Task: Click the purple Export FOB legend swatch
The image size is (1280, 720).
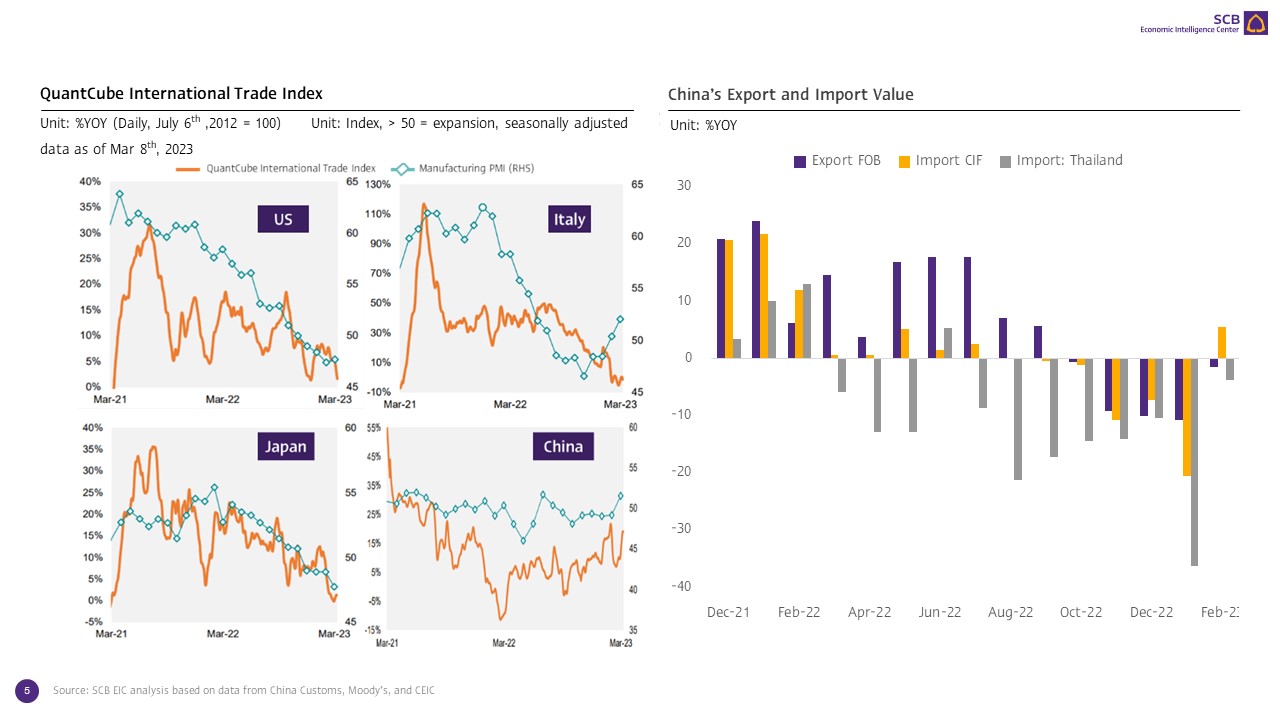Action: (x=800, y=161)
